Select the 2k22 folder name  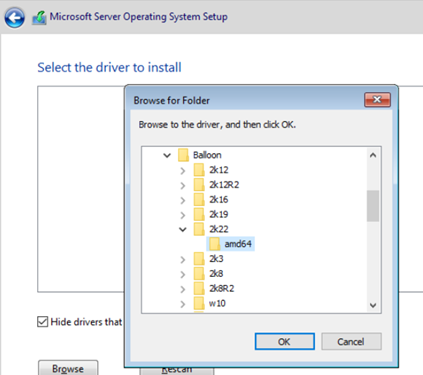point(219,229)
